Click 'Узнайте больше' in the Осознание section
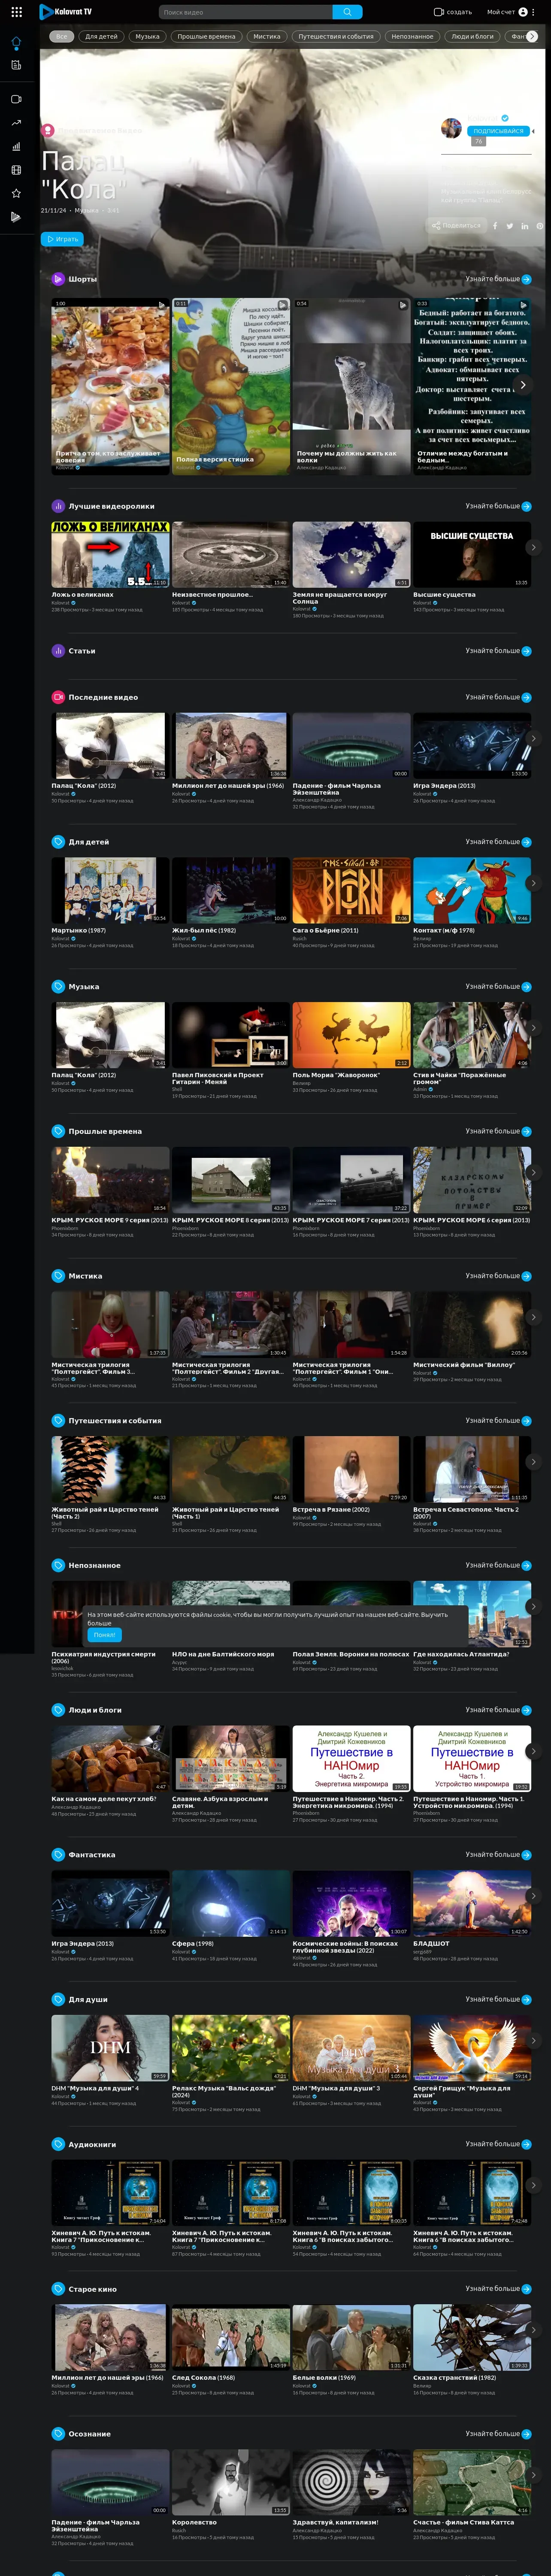 point(498,2434)
